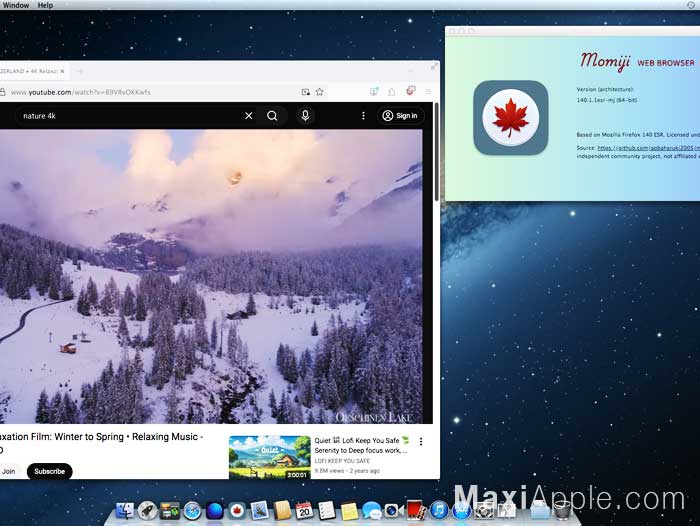Viewport: 700px width, 526px height.
Task: Open iTunes music note in Dock
Action: click(439, 510)
